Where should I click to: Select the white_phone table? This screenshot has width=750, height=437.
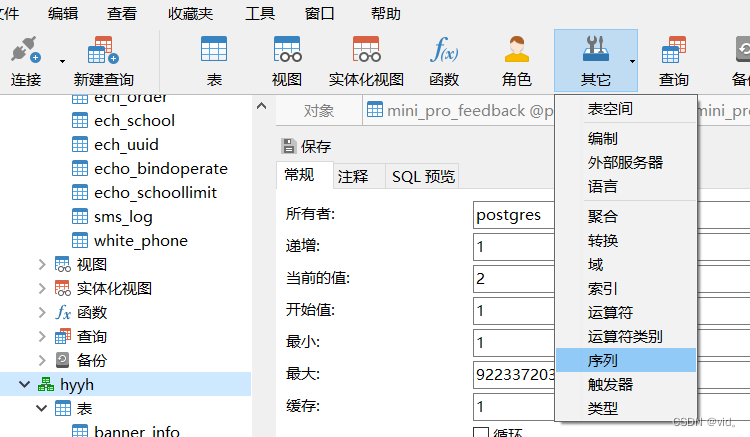pyautogui.click(x=141, y=240)
